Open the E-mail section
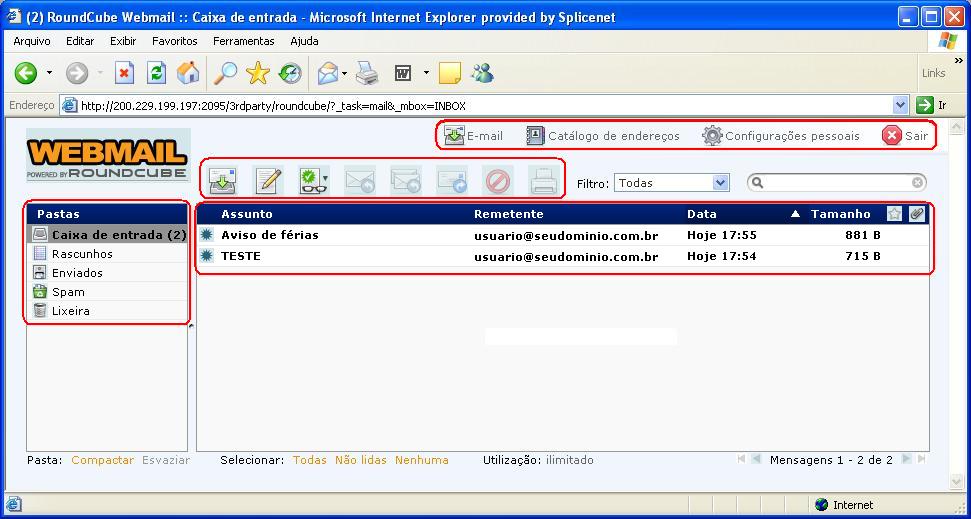Screen dimensions: 971x519 pyautogui.click(x=474, y=136)
